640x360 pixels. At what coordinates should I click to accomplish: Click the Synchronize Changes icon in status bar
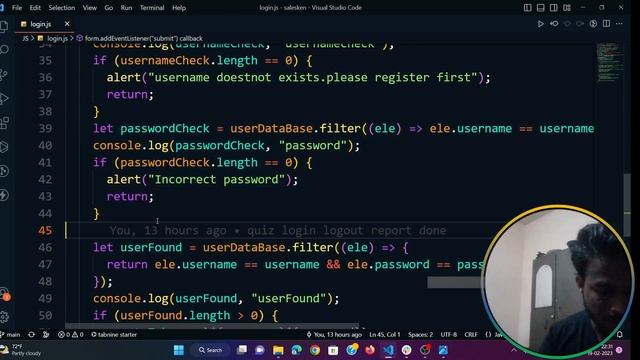point(31,334)
